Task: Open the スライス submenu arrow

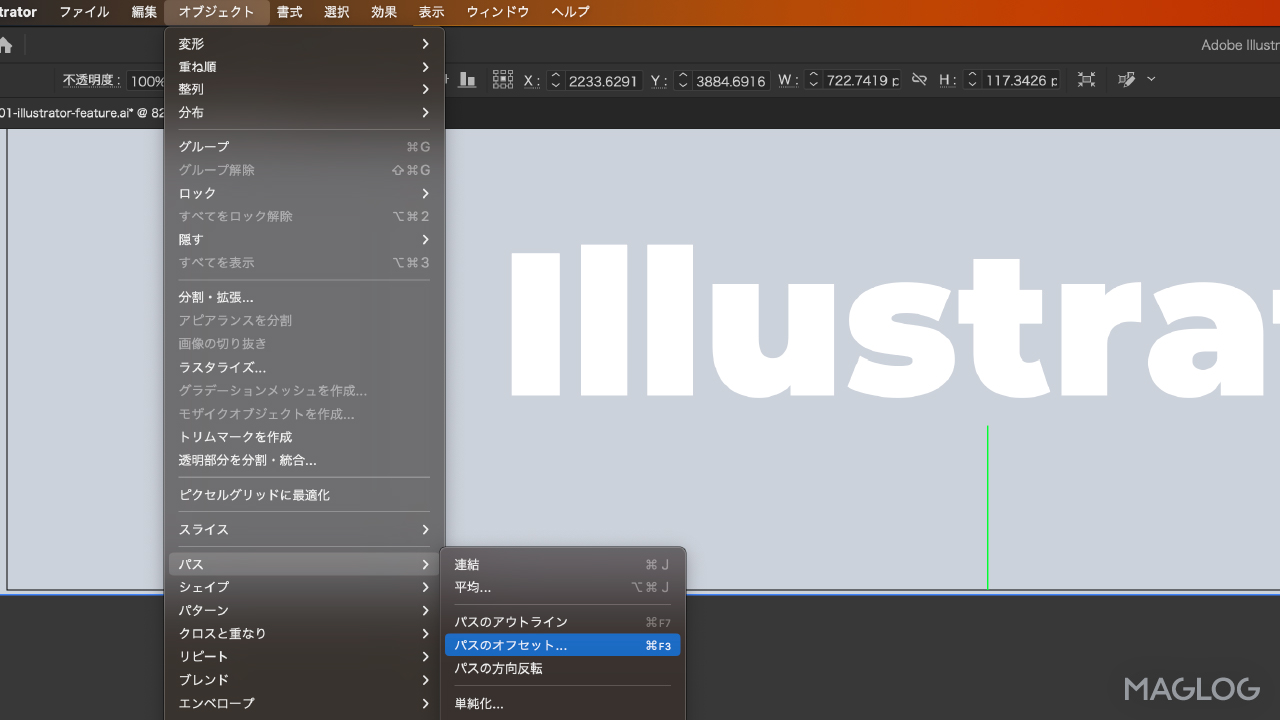Action: coord(425,530)
